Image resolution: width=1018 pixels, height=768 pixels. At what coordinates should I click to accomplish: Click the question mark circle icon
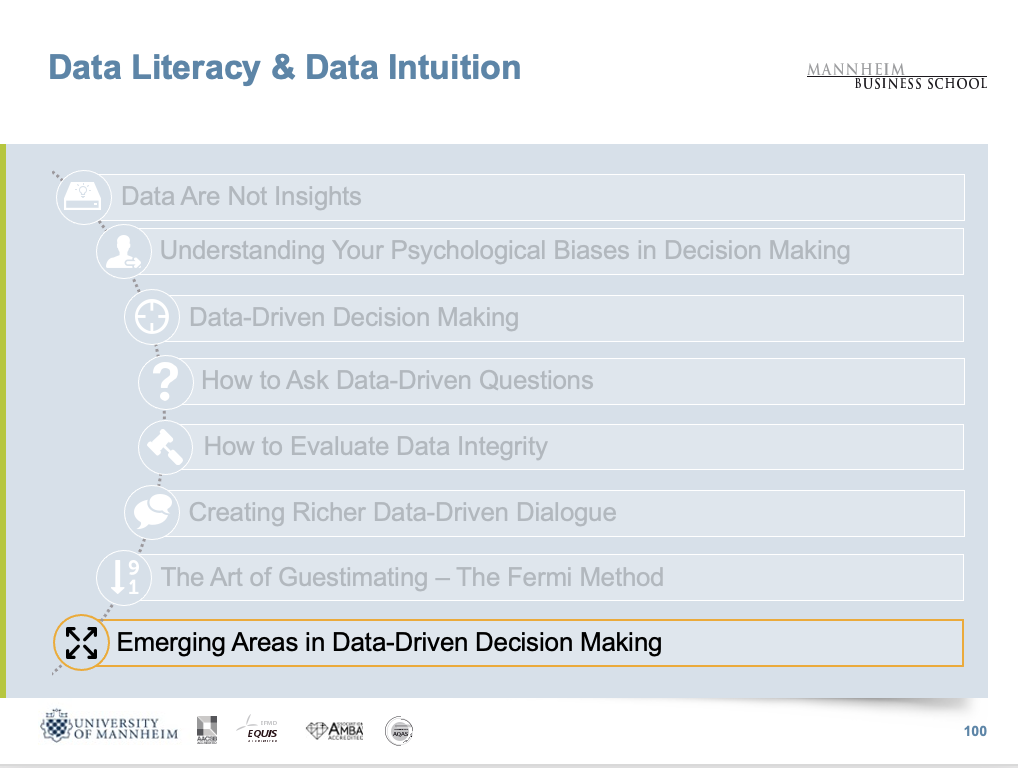[x=166, y=381]
